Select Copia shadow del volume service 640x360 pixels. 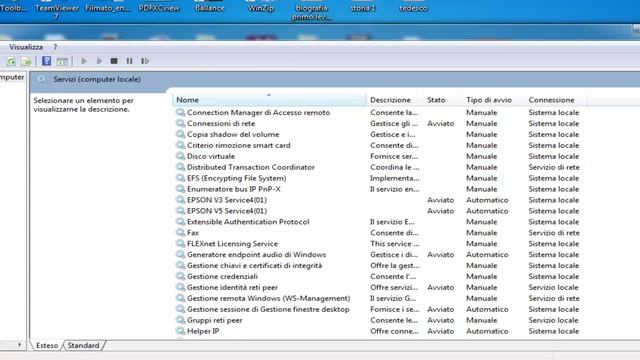click(x=233, y=134)
